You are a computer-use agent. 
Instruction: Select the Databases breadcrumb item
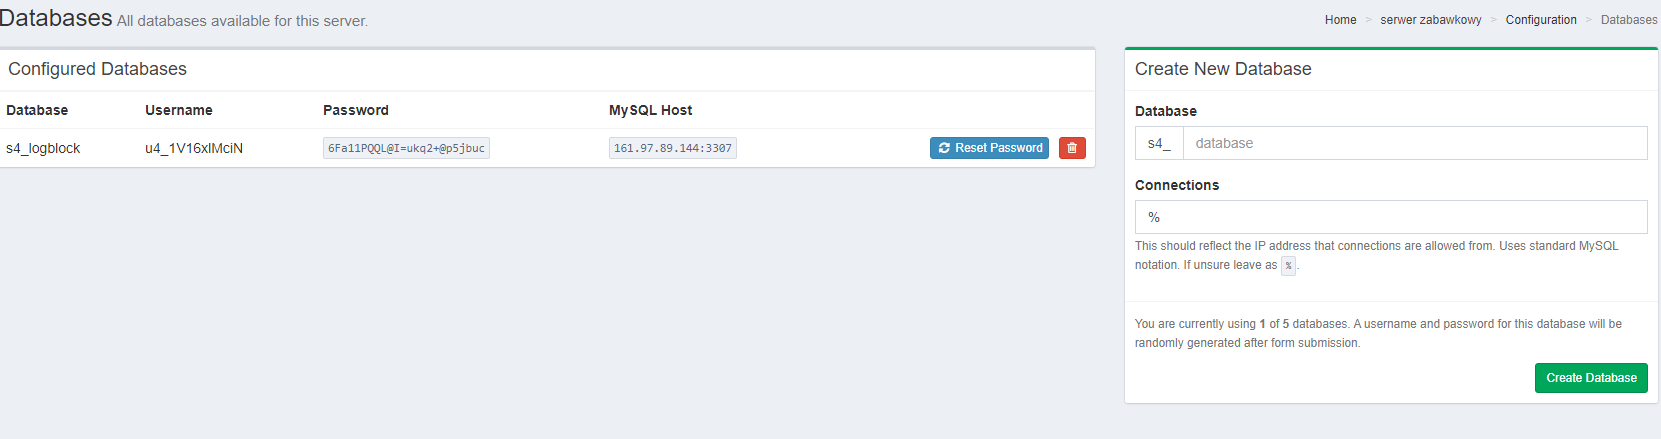point(1628,20)
